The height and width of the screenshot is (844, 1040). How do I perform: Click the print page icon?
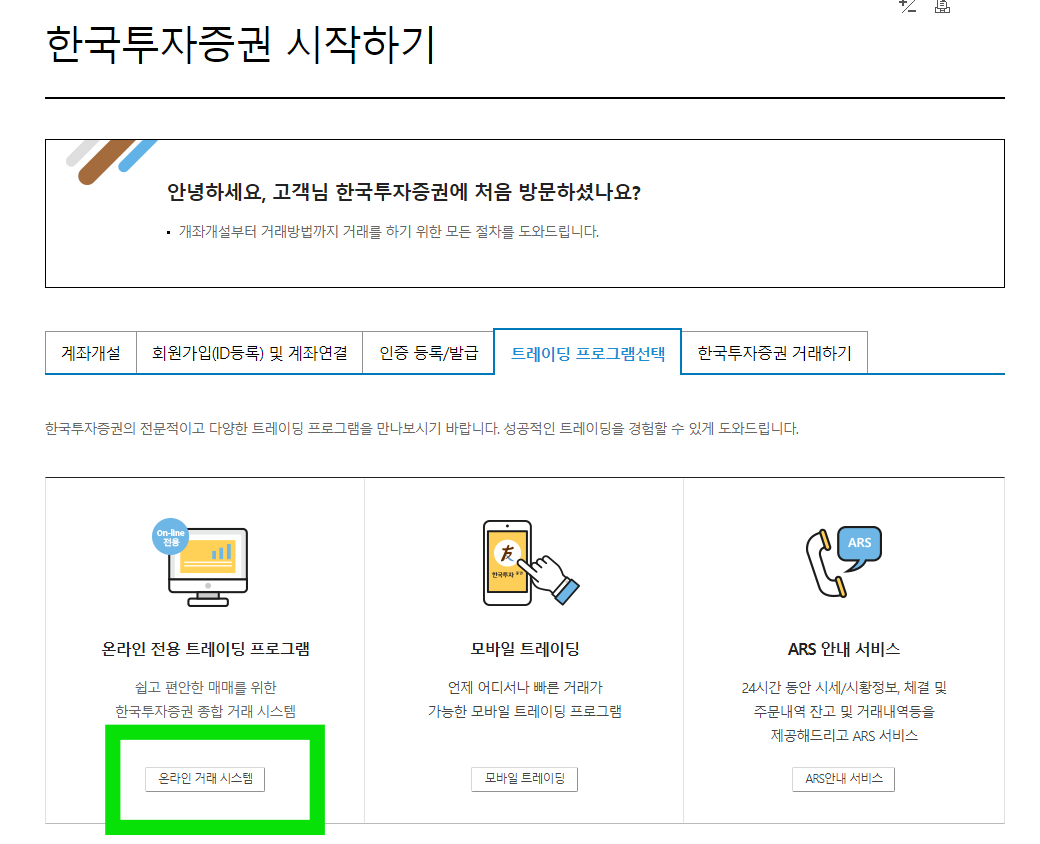pyautogui.click(x=942, y=7)
